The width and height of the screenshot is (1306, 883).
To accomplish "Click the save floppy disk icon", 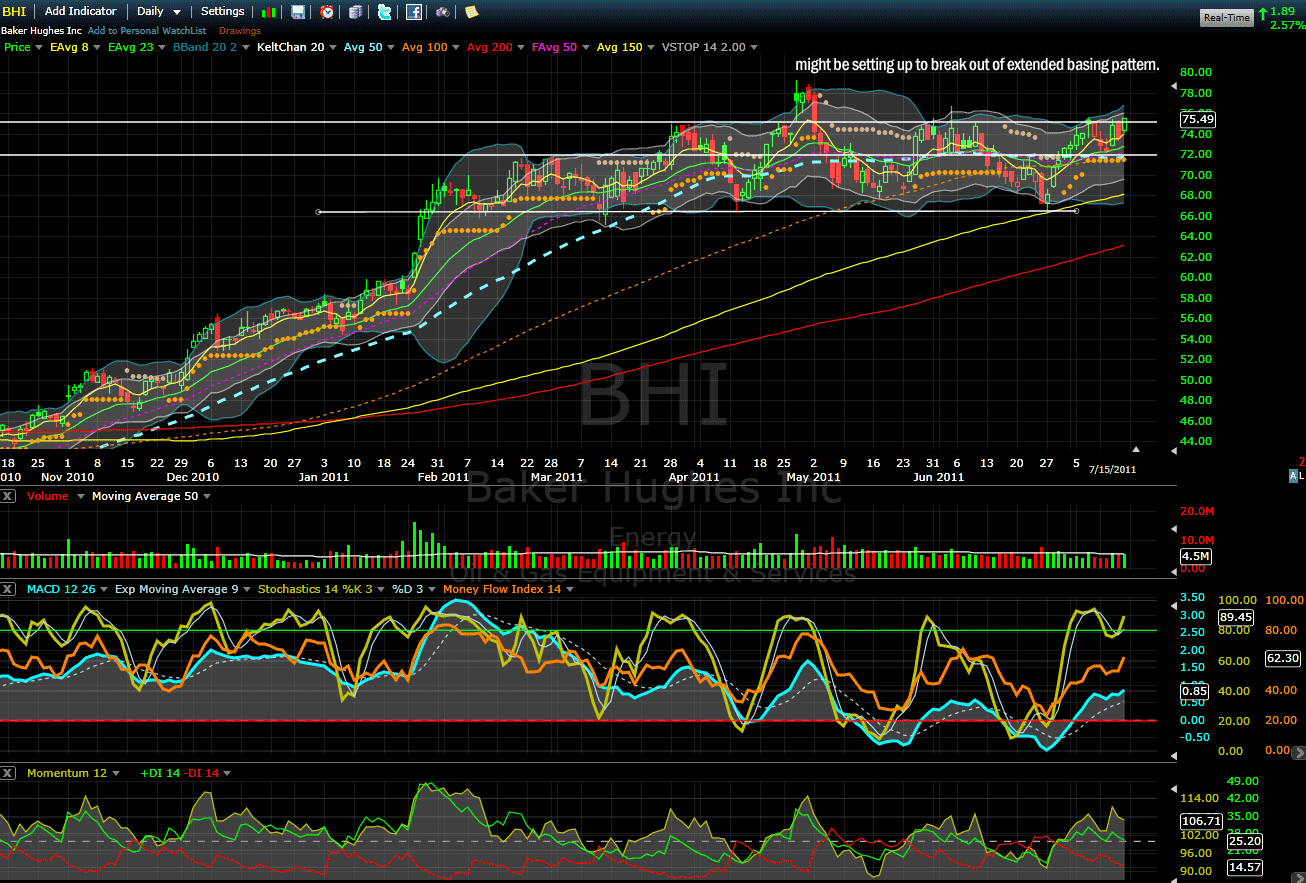I will pyautogui.click(x=298, y=12).
